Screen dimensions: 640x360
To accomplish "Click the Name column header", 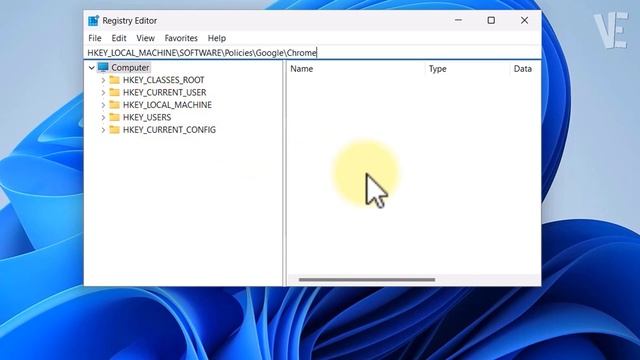I will click(x=356, y=69).
